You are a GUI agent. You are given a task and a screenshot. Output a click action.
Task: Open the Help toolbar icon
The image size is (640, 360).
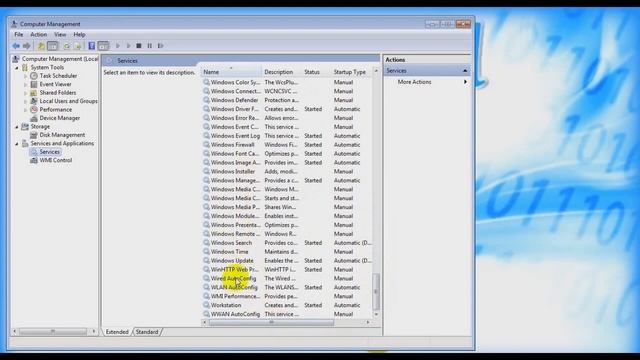(91, 46)
